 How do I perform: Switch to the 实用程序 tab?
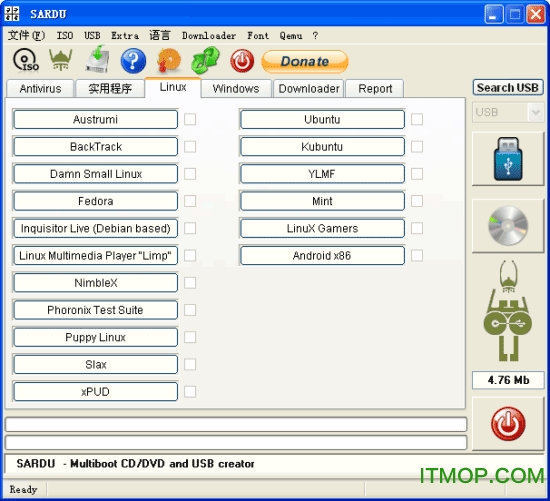(x=110, y=88)
